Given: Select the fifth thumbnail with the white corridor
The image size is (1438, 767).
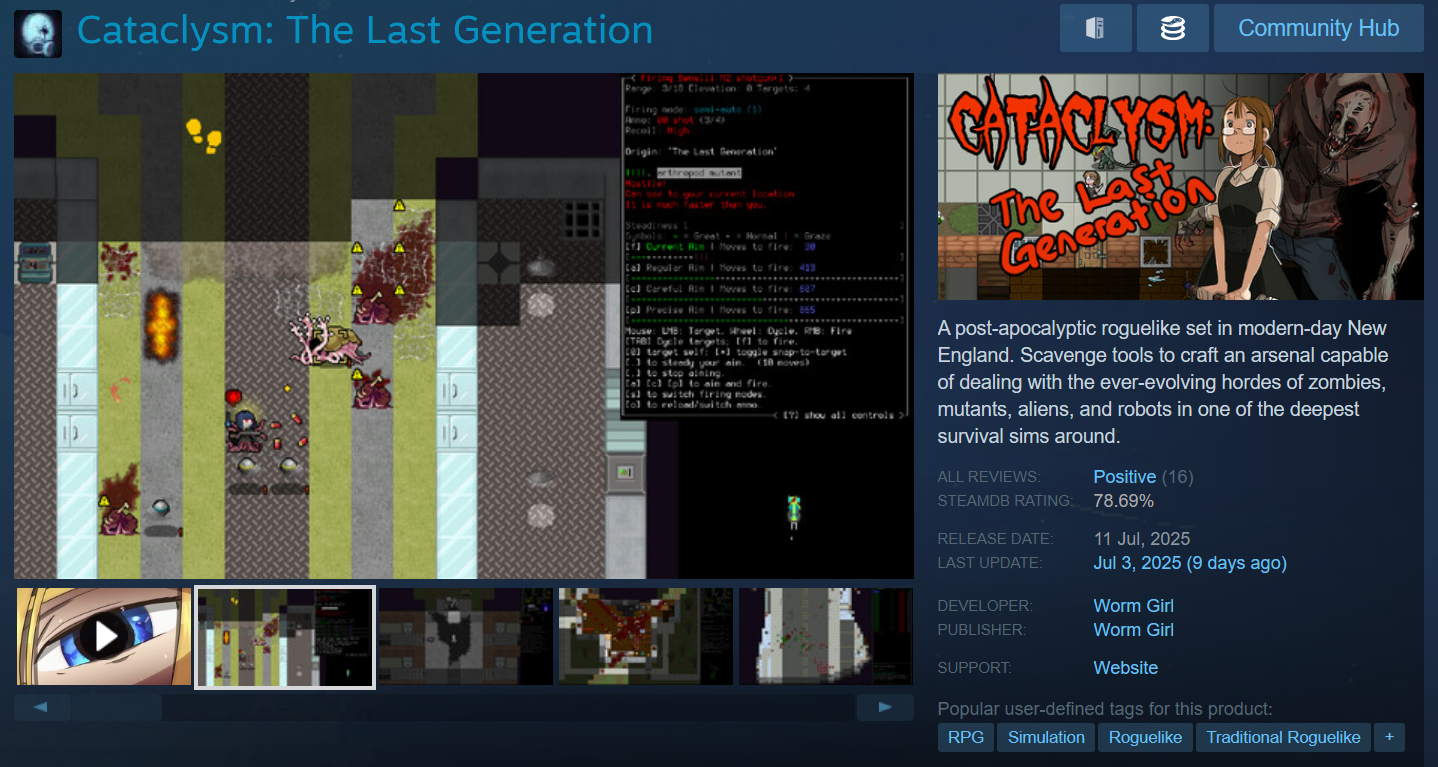Looking at the screenshot, I should [x=826, y=636].
